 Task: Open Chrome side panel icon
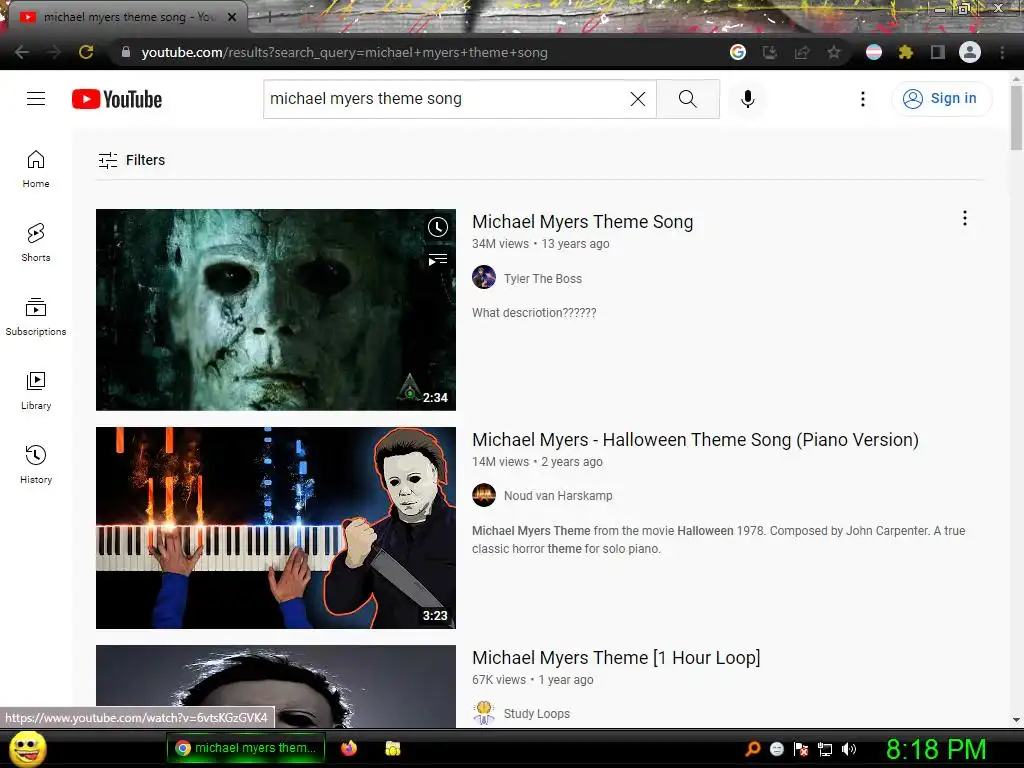pyautogui.click(x=938, y=52)
